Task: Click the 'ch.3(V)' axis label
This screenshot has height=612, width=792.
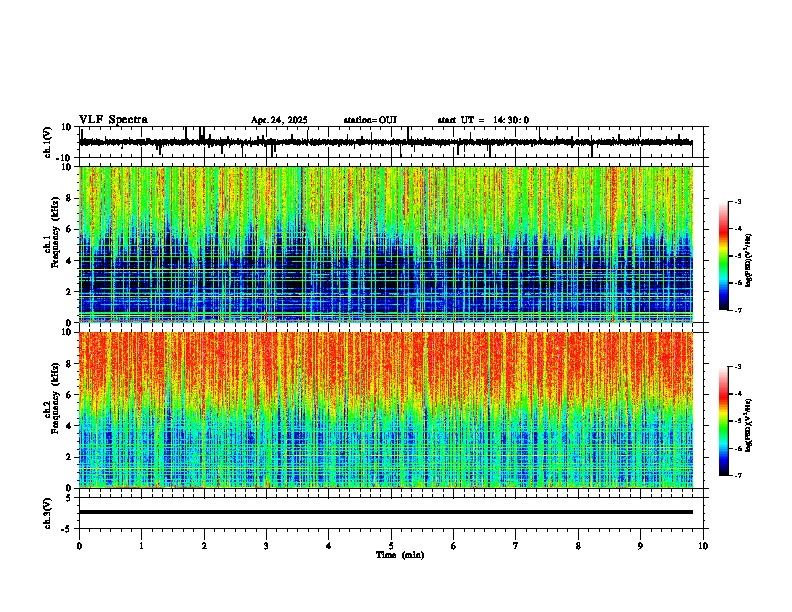Action: (48, 513)
